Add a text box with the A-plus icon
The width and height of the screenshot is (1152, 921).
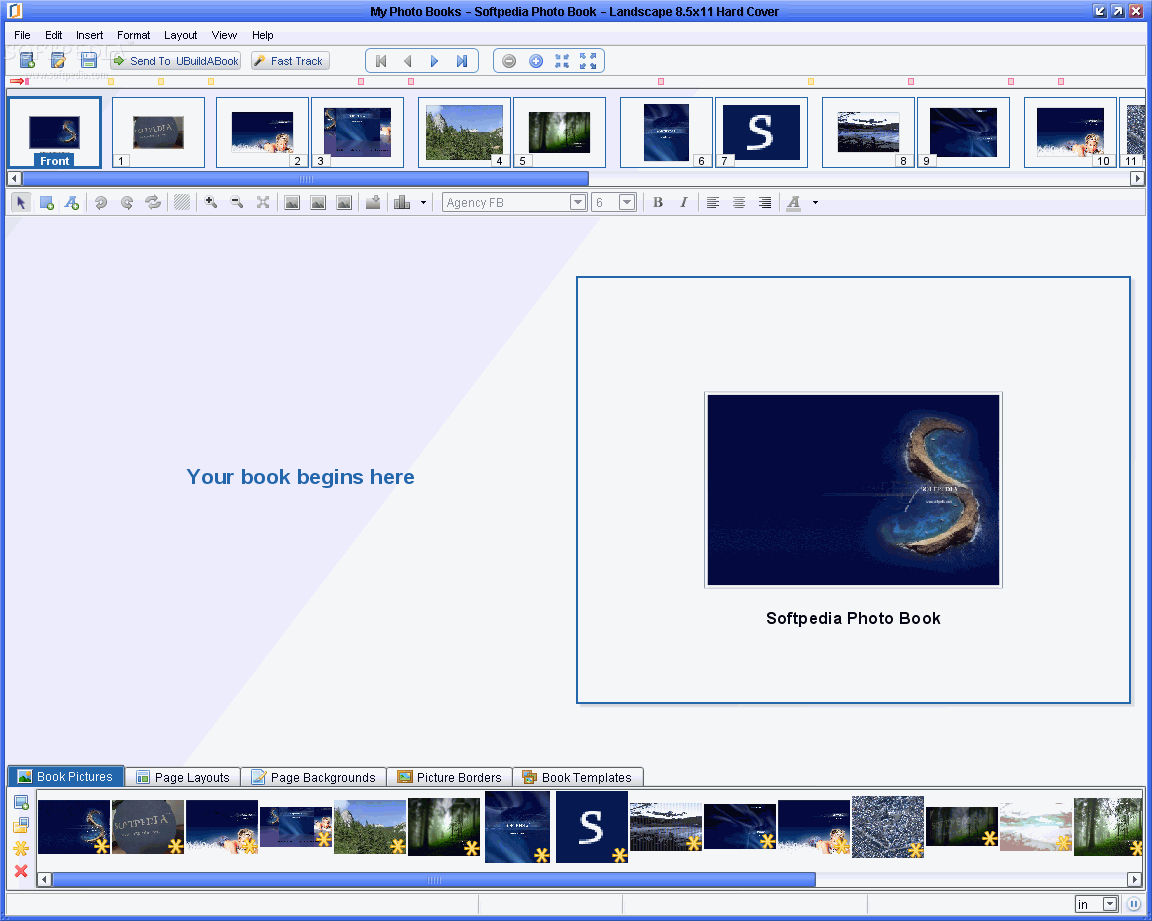pos(72,203)
